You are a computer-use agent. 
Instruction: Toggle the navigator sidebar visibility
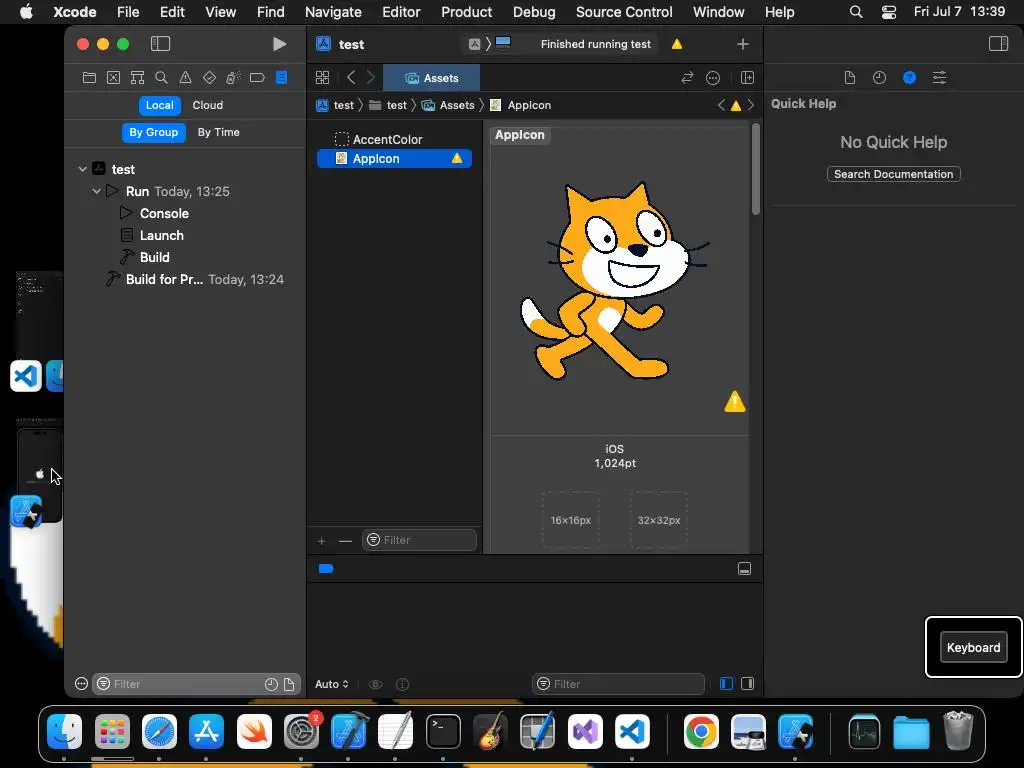(160, 44)
